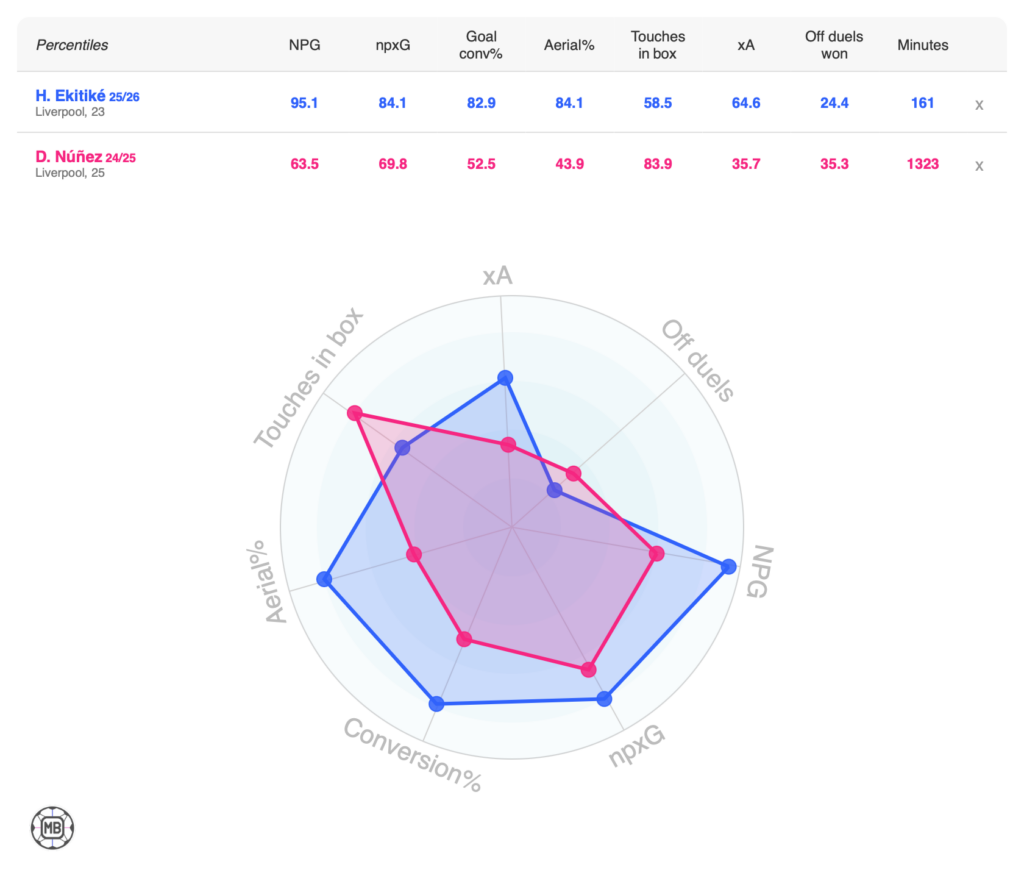The width and height of the screenshot is (1024, 895).
Task: Click Ekitiké's blue NPG radar point
Action: click(x=728, y=567)
